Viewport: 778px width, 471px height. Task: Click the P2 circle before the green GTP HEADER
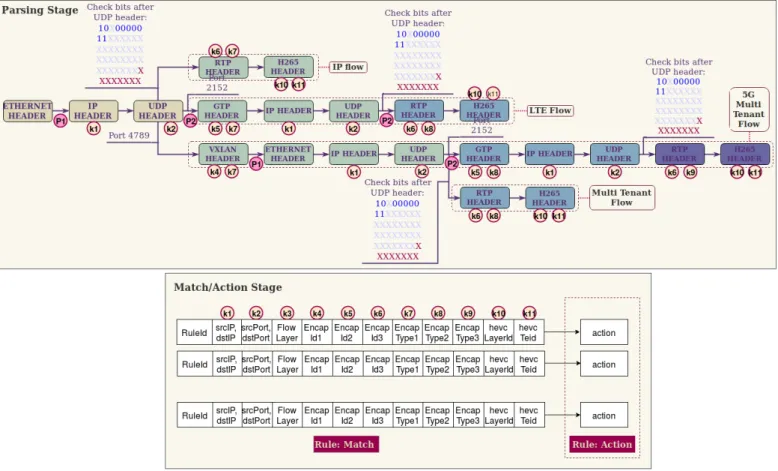pyautogui.click(x=191, y=121)
